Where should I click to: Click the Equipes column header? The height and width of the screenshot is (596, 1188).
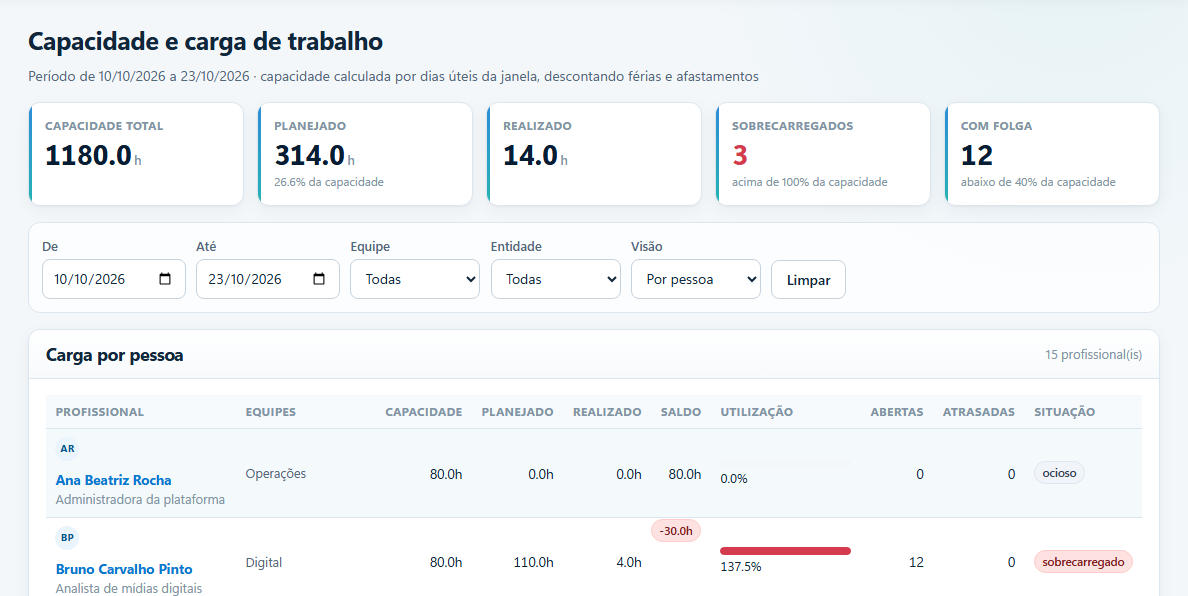pos(270,412)
